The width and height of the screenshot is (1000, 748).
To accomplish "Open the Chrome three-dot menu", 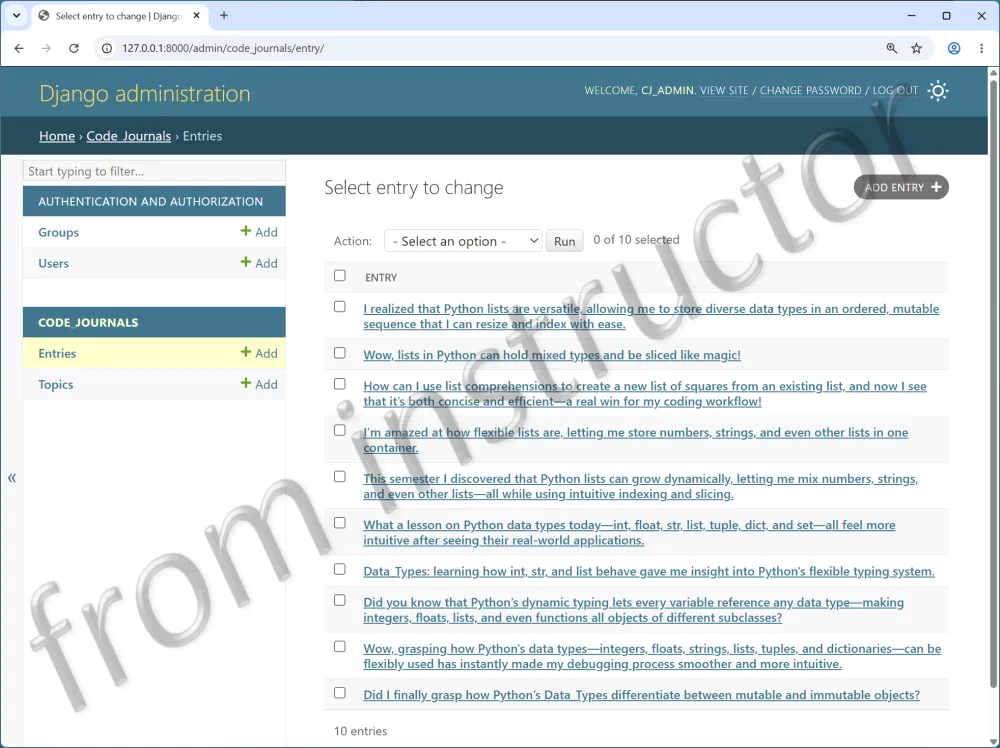I will coord(982,48).
